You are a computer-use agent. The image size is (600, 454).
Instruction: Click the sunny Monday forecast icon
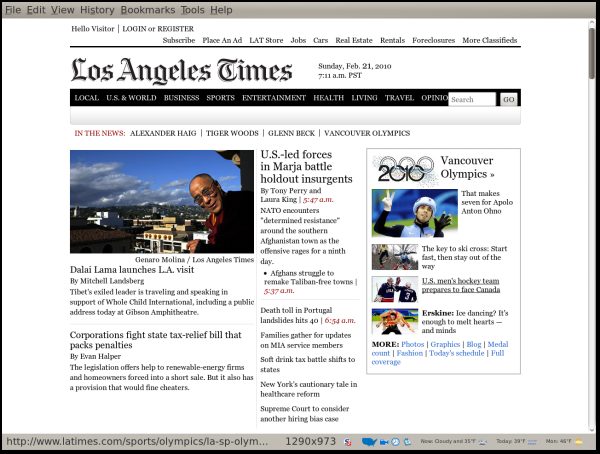click(x=579, y=442)
